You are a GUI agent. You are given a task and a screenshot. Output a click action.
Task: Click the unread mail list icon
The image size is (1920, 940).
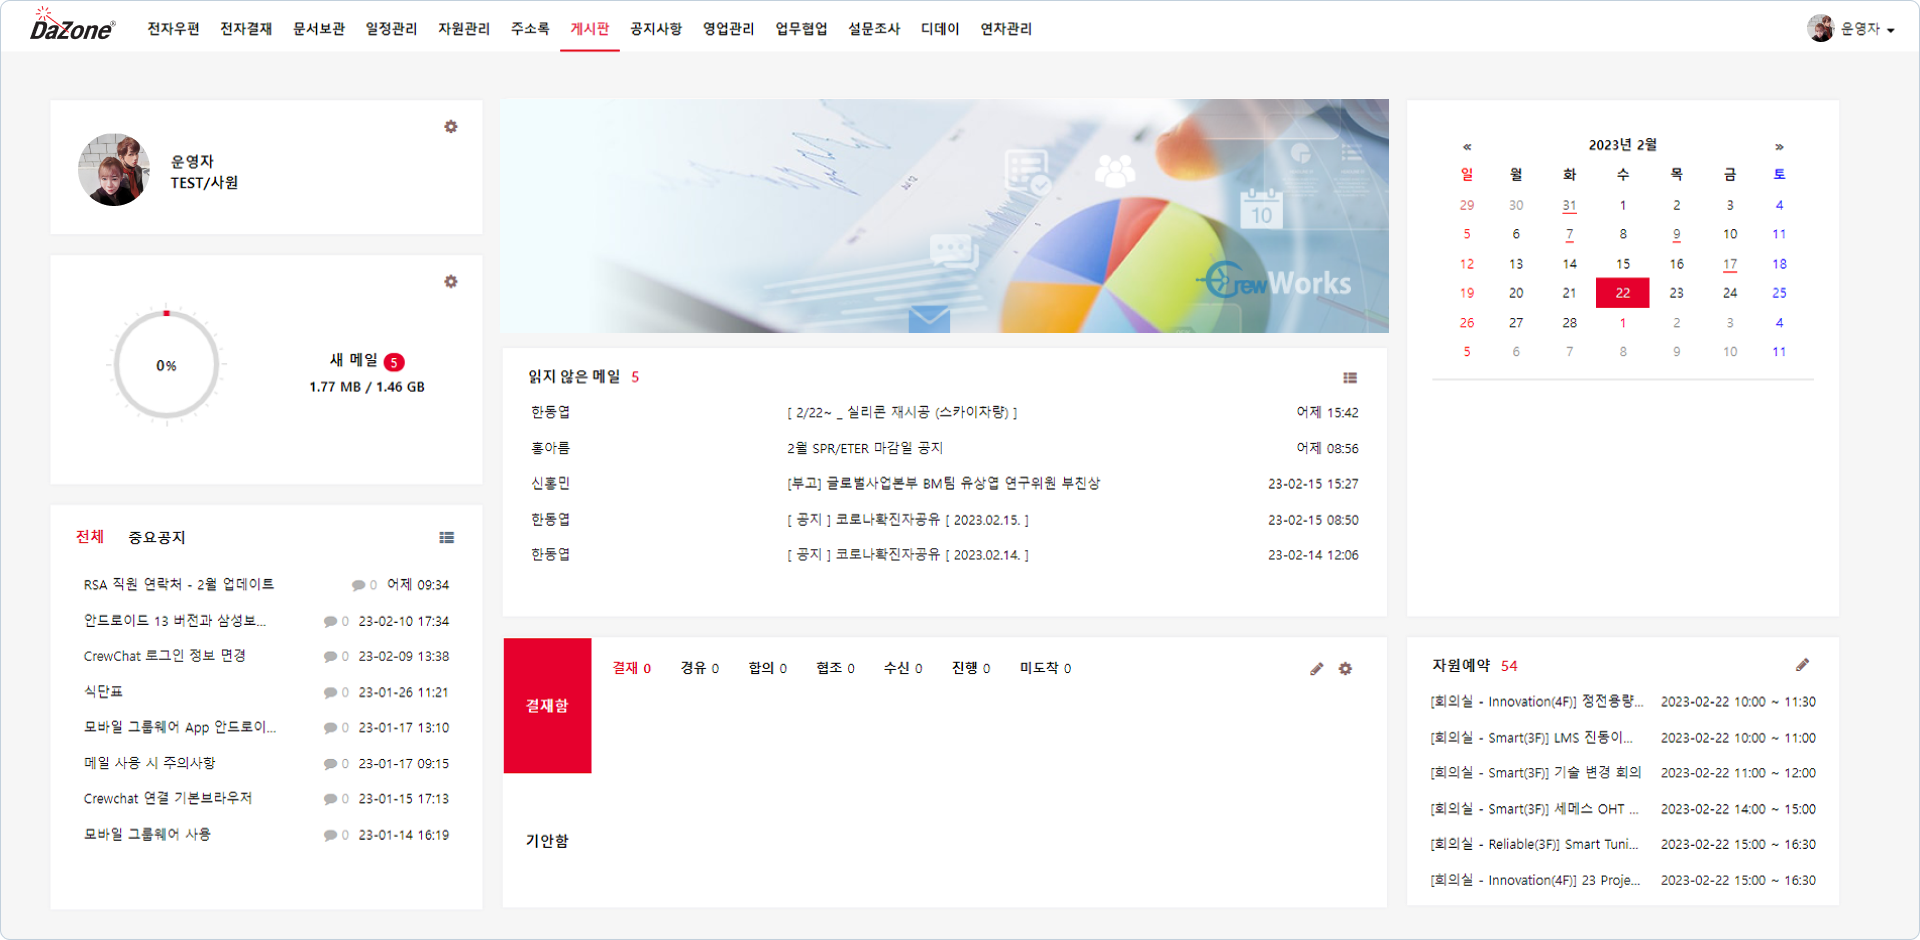click(1350, 378)
